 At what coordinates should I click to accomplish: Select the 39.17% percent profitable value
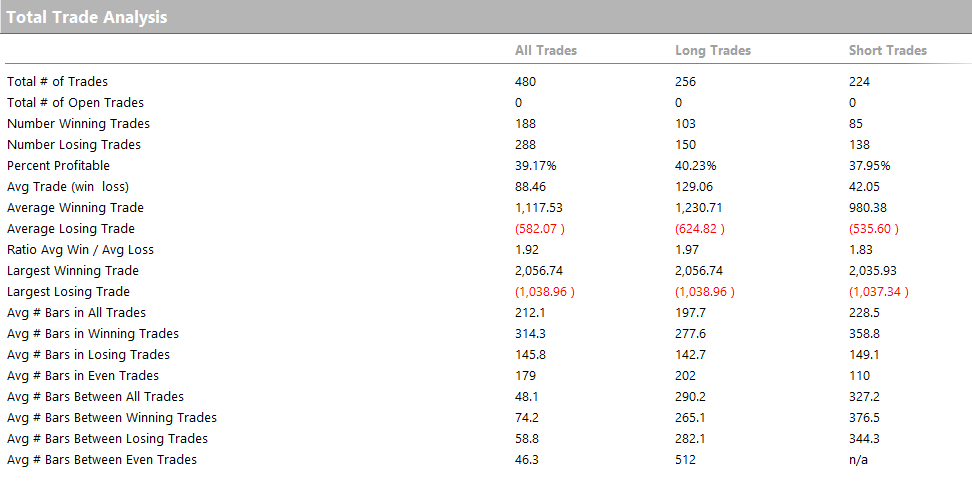click(x=536, y=166)
